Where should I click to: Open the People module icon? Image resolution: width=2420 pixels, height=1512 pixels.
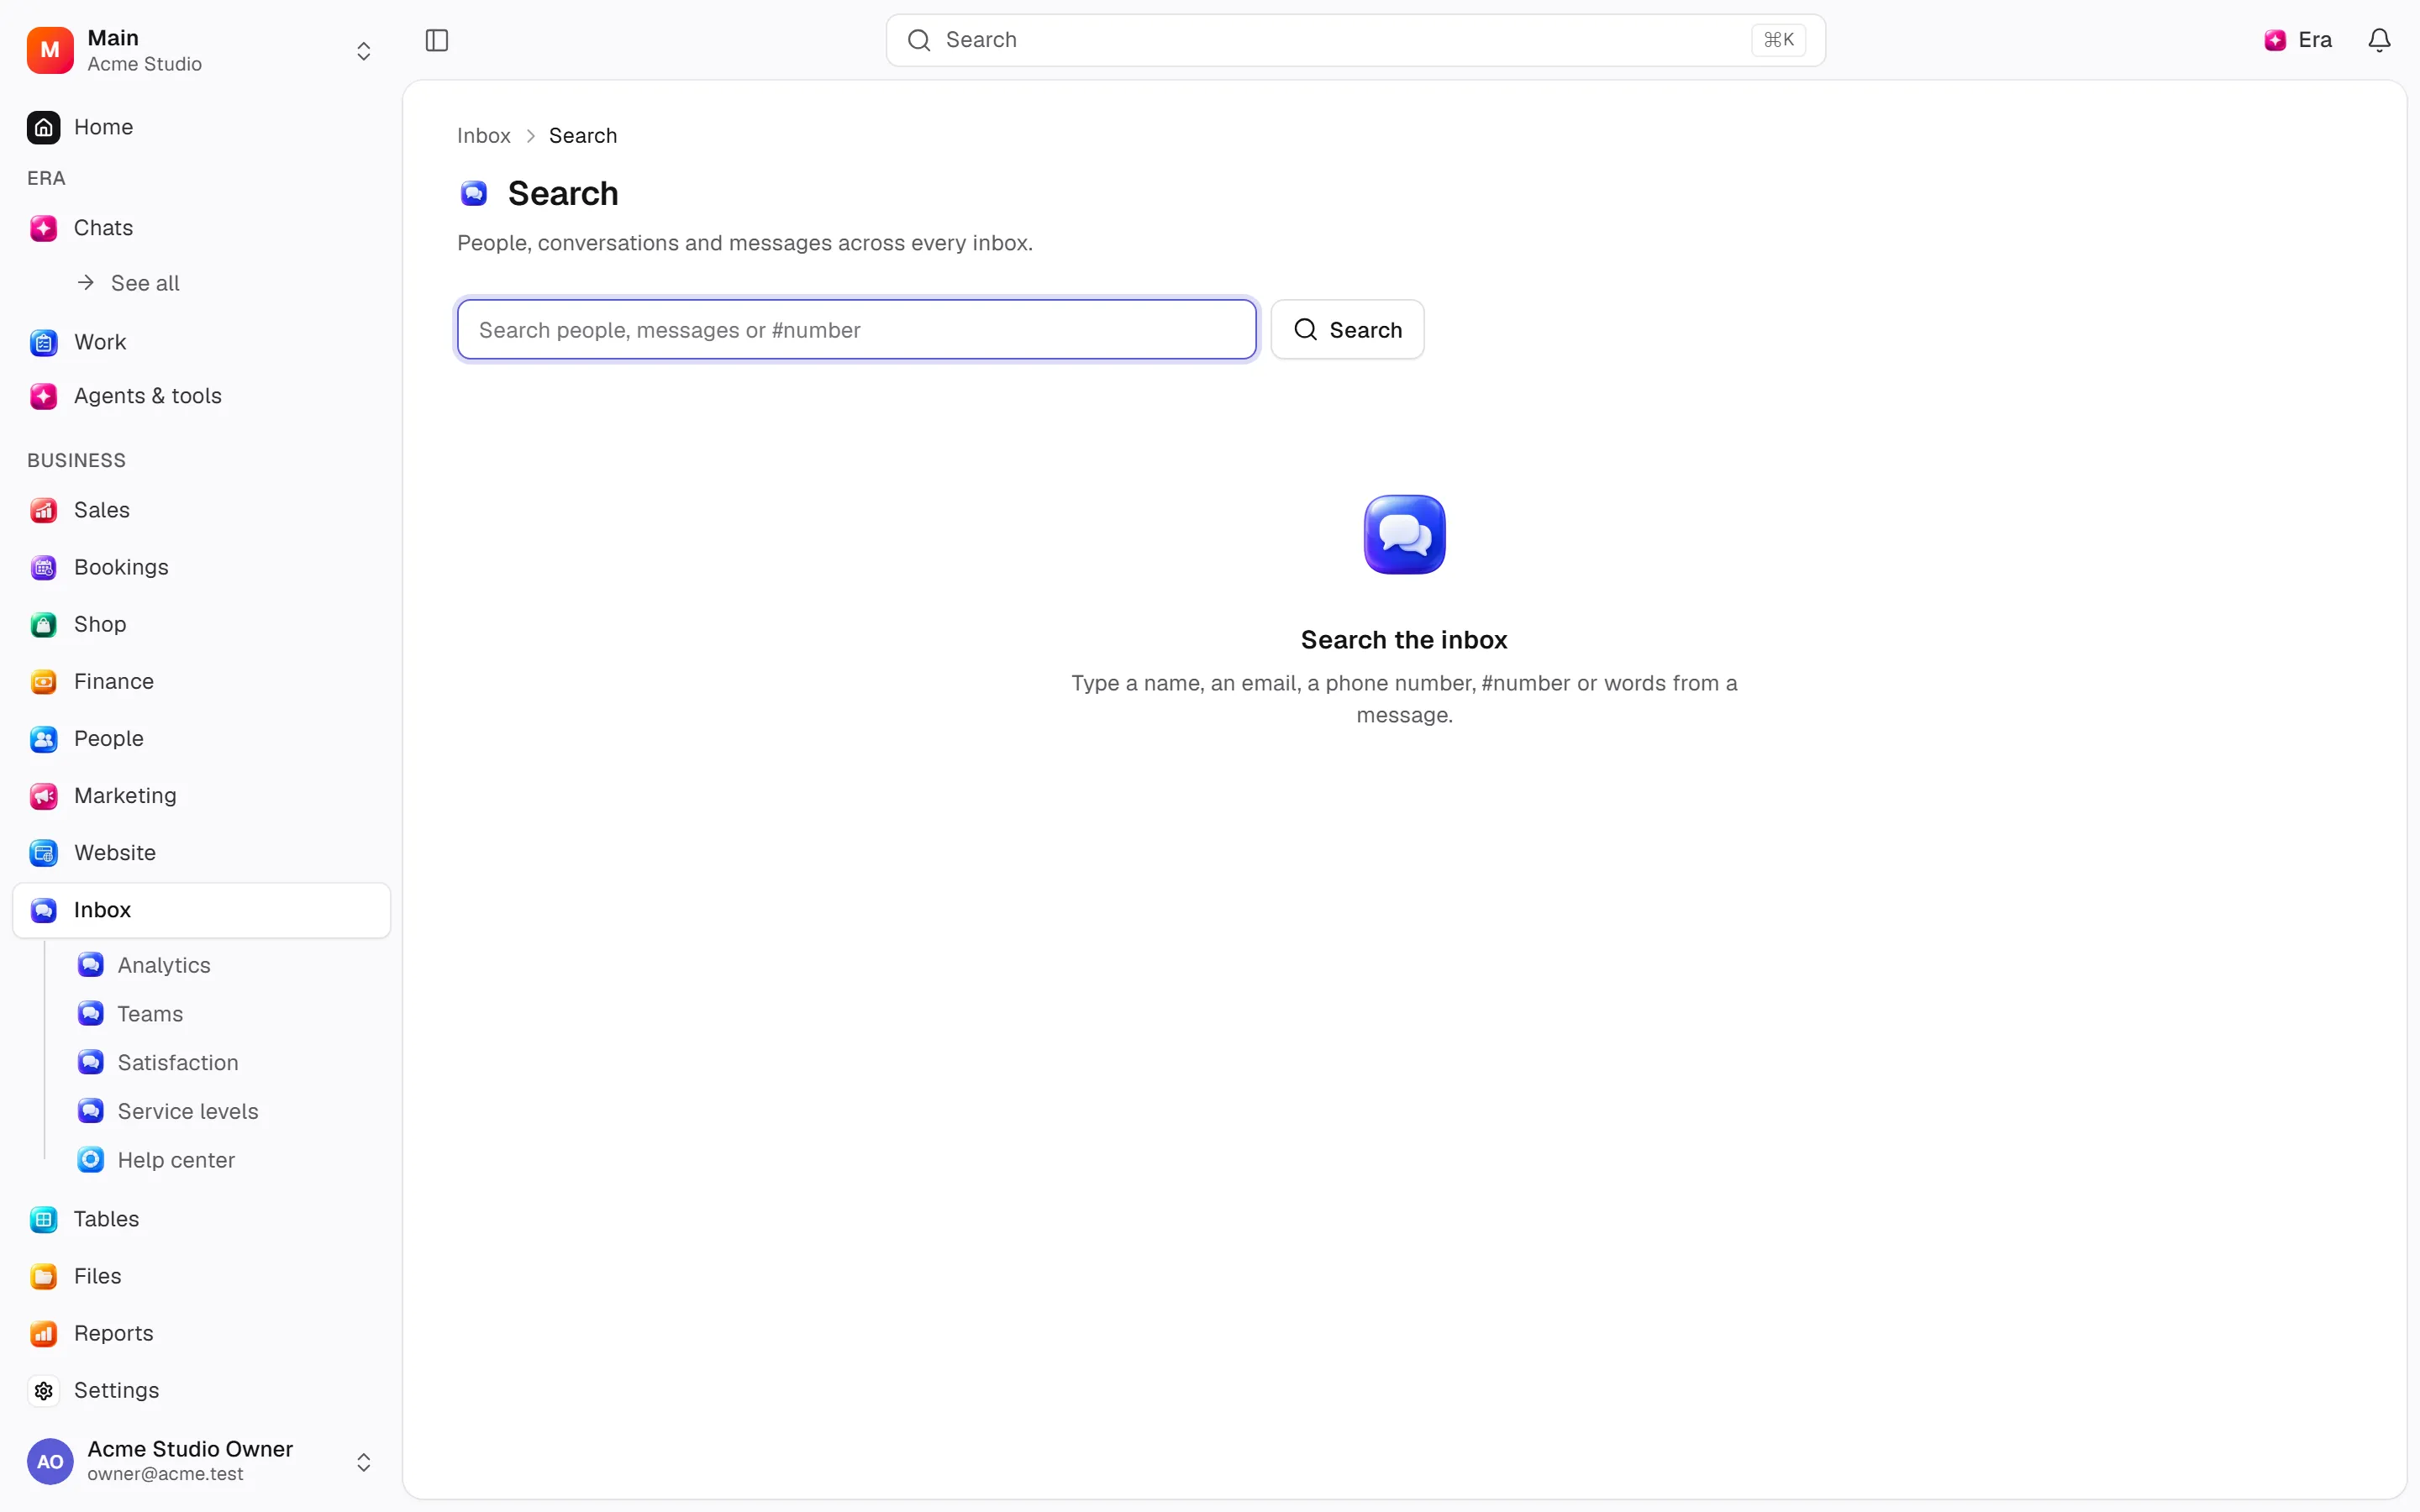point(44,739)
